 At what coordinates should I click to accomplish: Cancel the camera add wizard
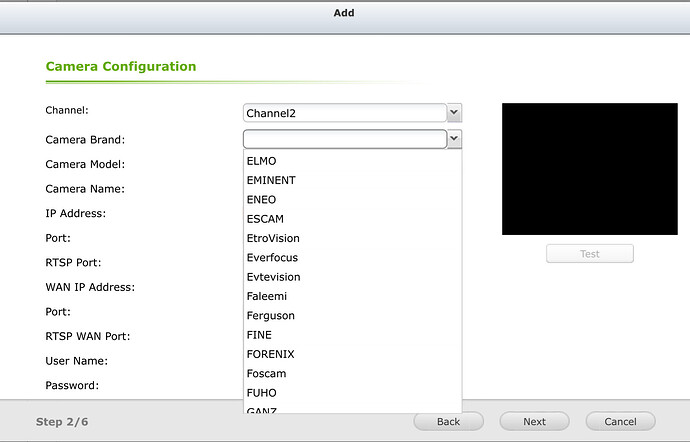[x=620, y=421]
